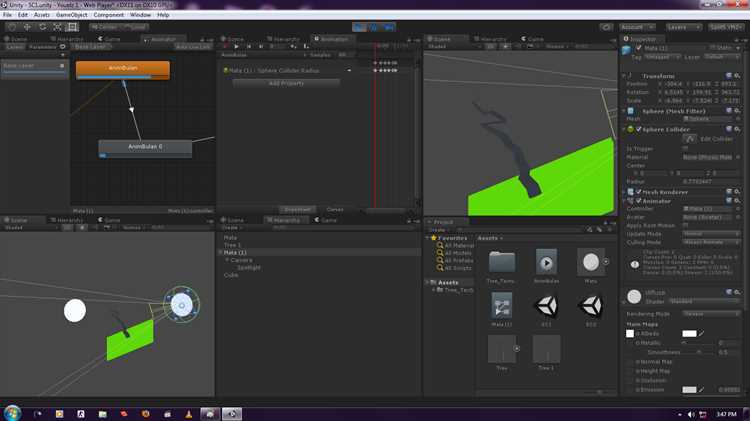Click the volume icon in system tray

pos(691,414)
